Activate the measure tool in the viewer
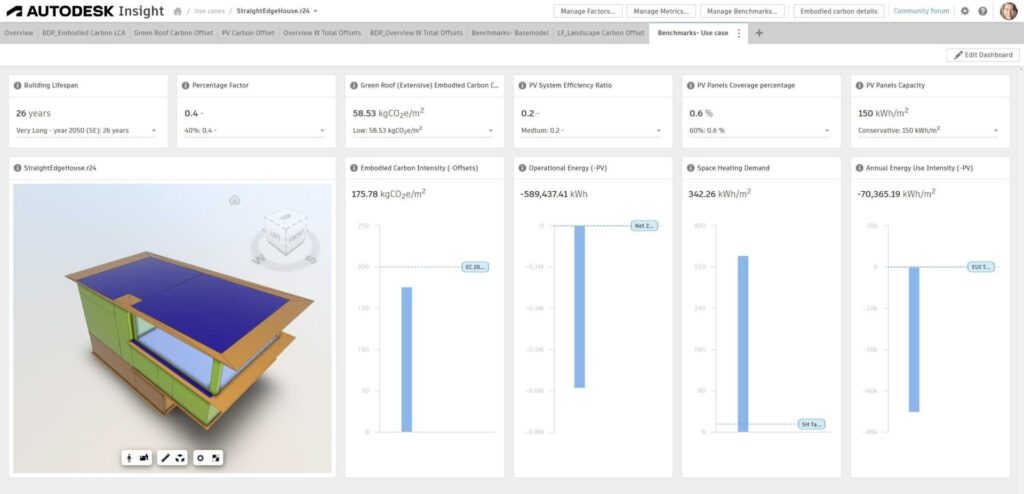Image resolution: width=1024 pixels, height=494 pixels. [165, 458]
